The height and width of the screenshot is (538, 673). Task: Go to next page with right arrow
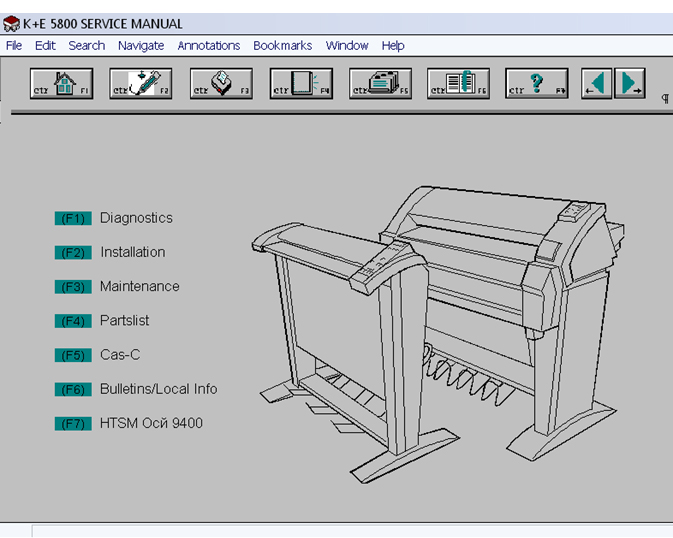[630, 83]
